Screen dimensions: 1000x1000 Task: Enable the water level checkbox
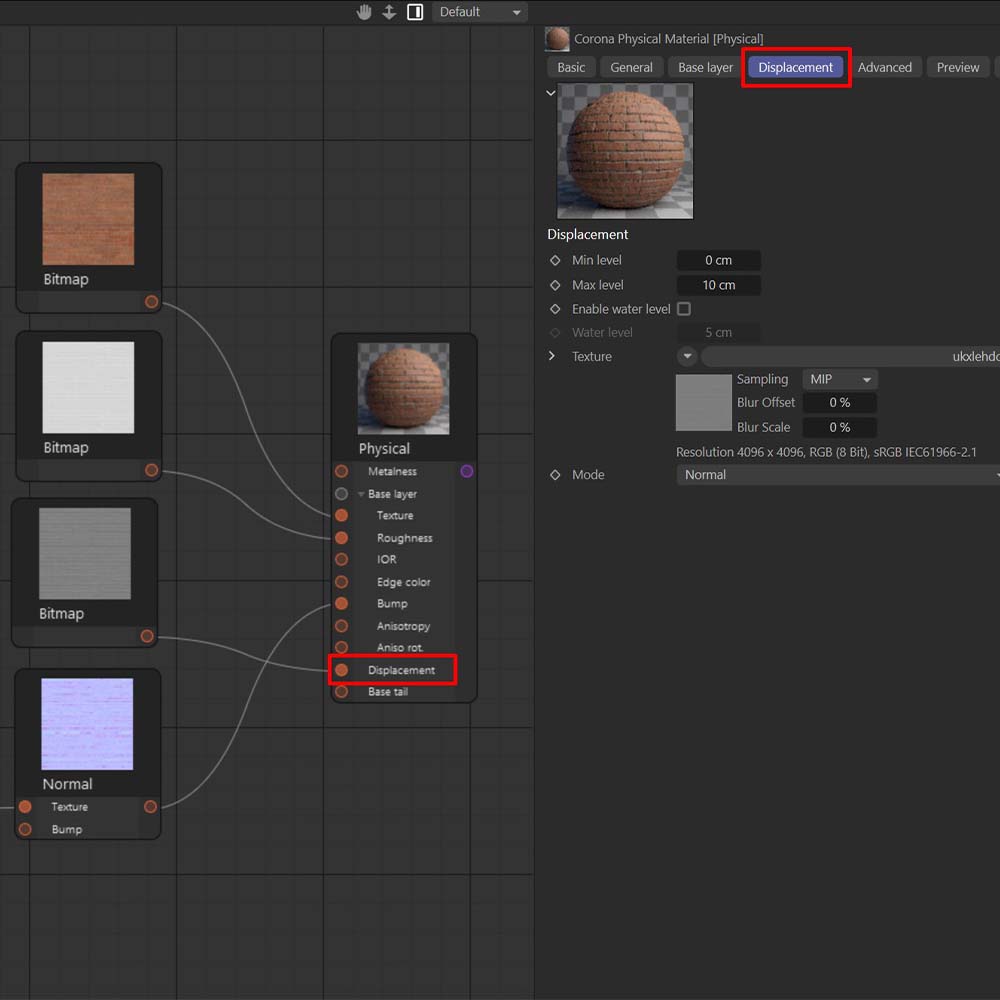tap(684, 309)
